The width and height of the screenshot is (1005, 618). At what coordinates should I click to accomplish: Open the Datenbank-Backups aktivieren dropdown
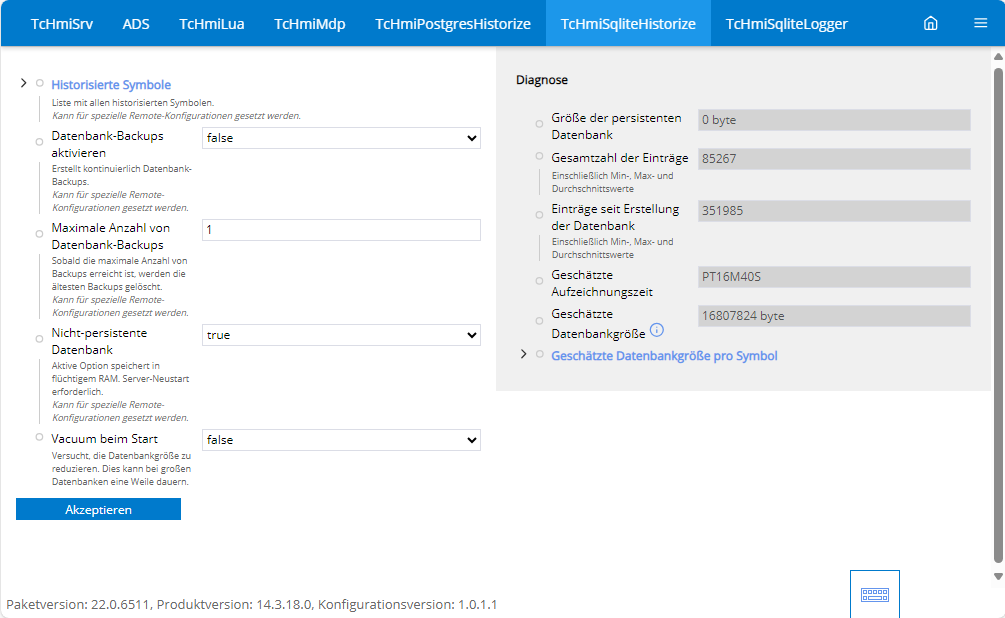pos(341,138)
